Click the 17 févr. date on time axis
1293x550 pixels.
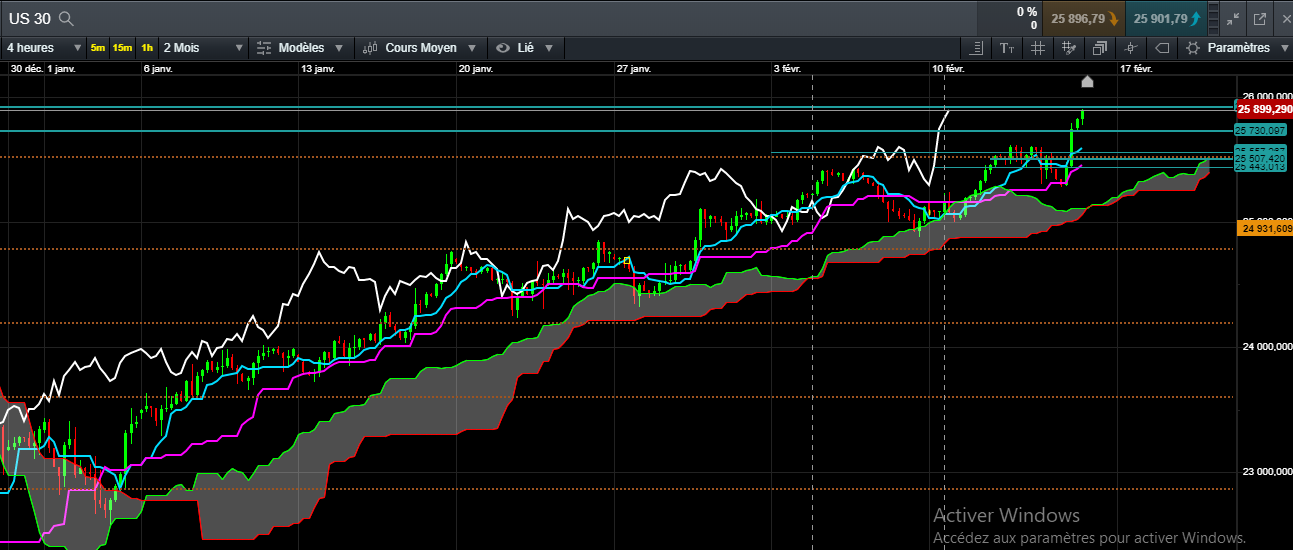pyautogui.click(x=1136, y=69)
